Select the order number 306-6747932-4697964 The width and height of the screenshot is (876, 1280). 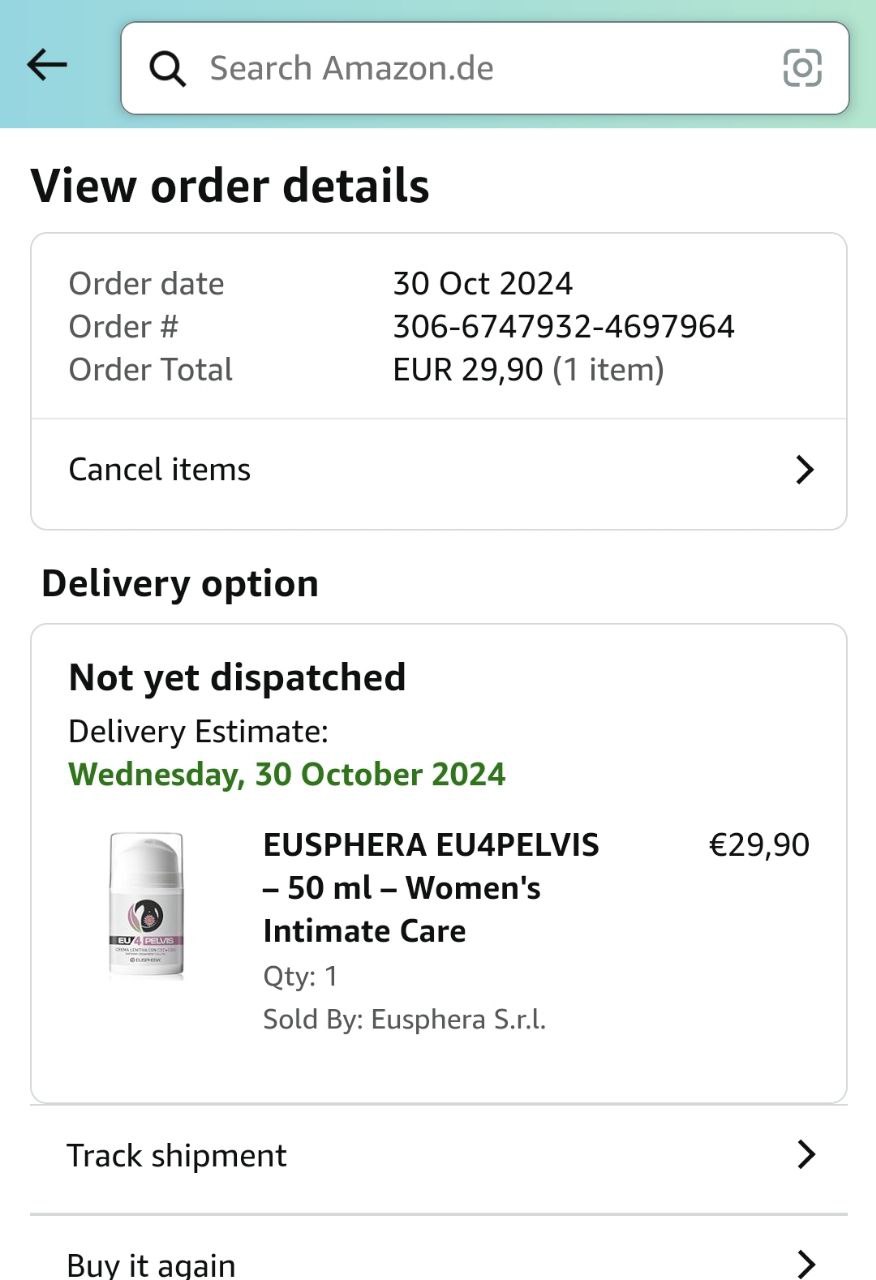click(x=563, y=327)
